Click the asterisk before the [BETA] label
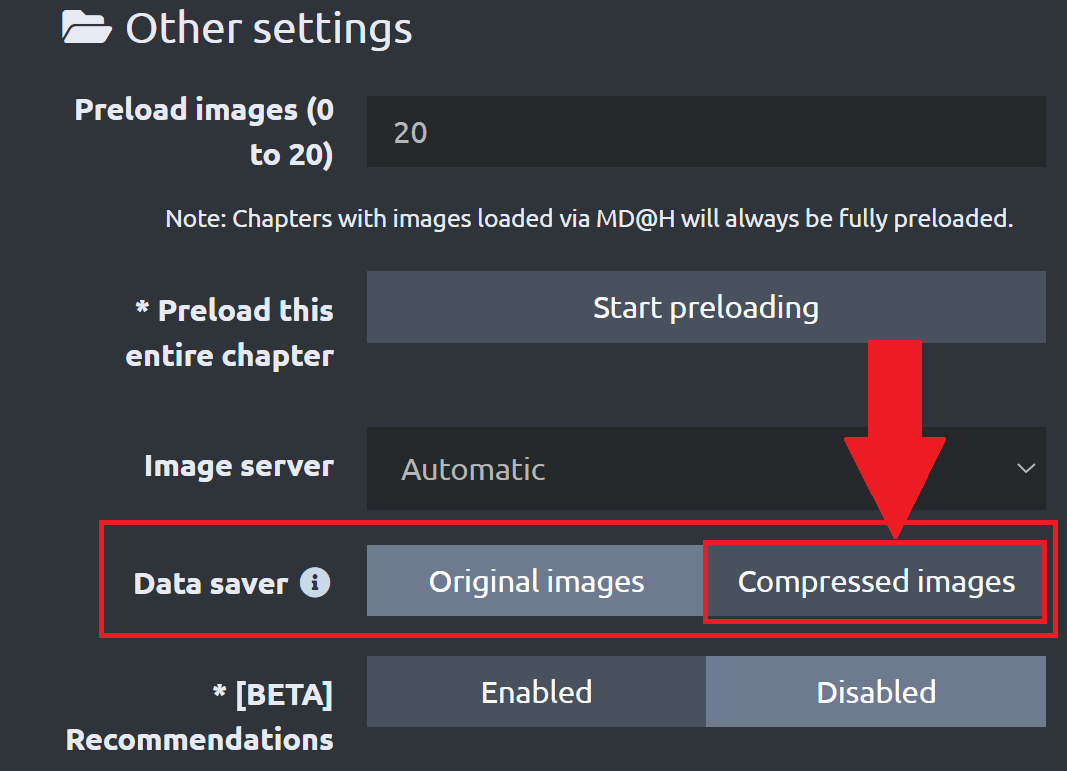The image size is (1067, 771). pos(219,694)
